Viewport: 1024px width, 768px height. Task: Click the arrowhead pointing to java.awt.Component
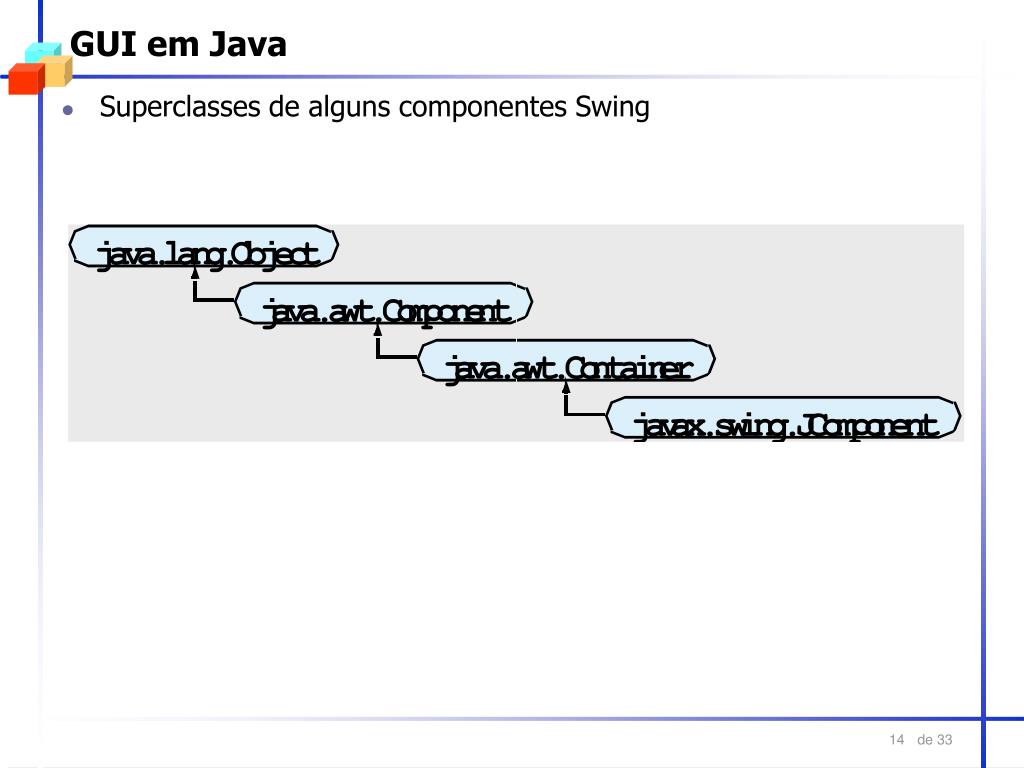coord(379,328)
